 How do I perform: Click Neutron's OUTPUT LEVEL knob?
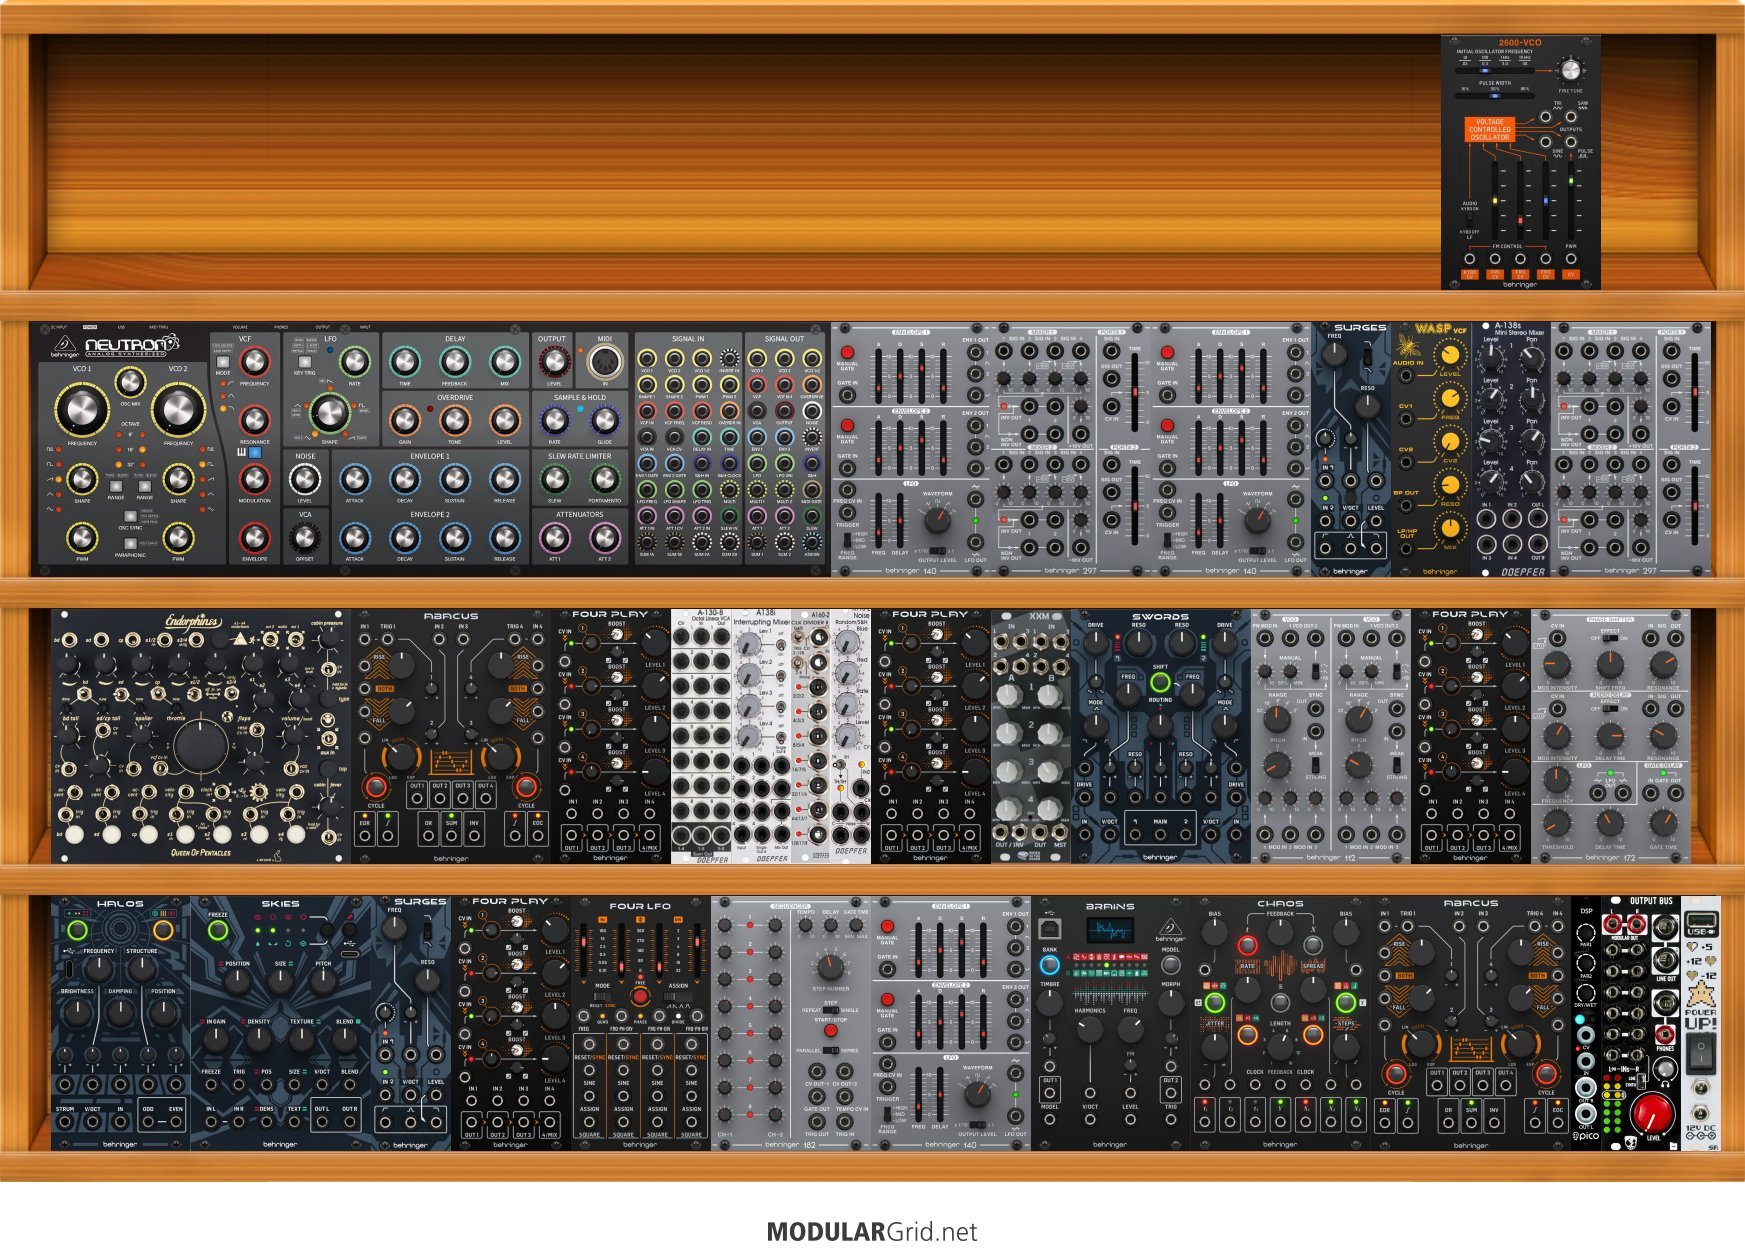(x=553, y=362)
